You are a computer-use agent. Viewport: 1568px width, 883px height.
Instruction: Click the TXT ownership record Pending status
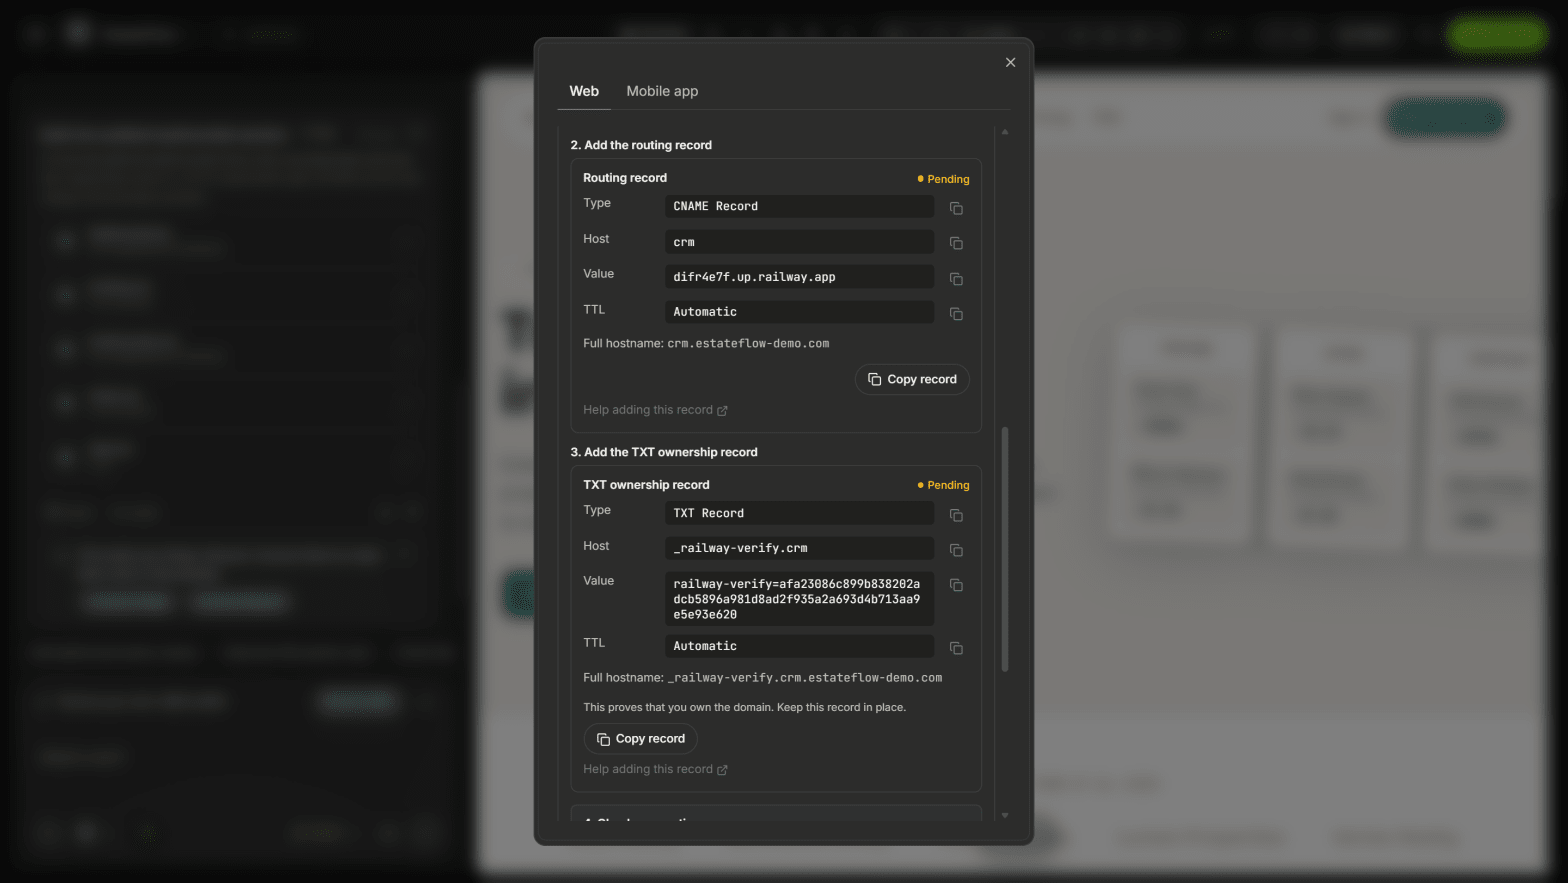(943, 485)
